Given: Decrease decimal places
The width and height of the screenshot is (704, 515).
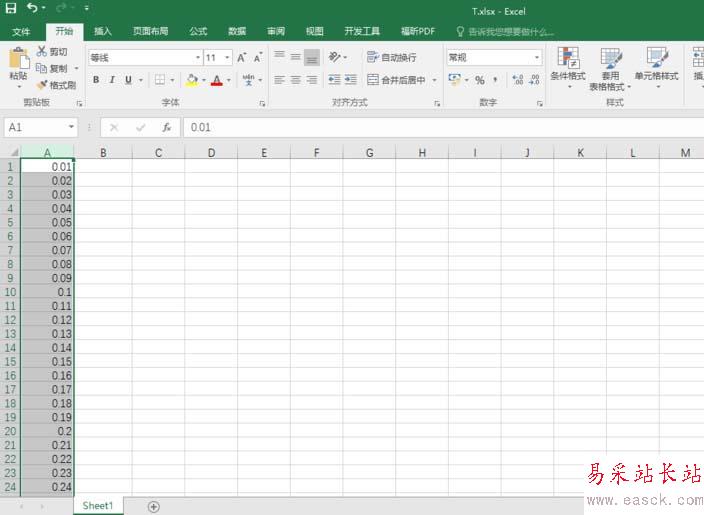Looking at the screenshot, I should click(x=534, y=80).
